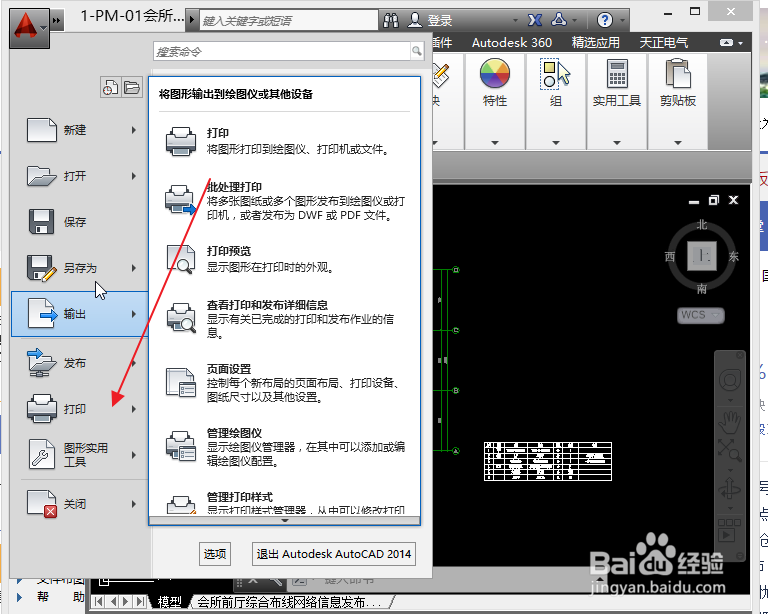768x614 pixels.
Task: Click the orbit navigation tool
Action: pyautogui.click(x=729, y=489)
